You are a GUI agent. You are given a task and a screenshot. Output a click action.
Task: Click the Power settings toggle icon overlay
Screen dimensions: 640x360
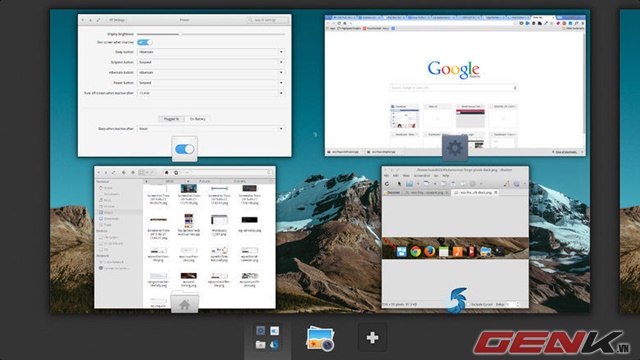184,149
